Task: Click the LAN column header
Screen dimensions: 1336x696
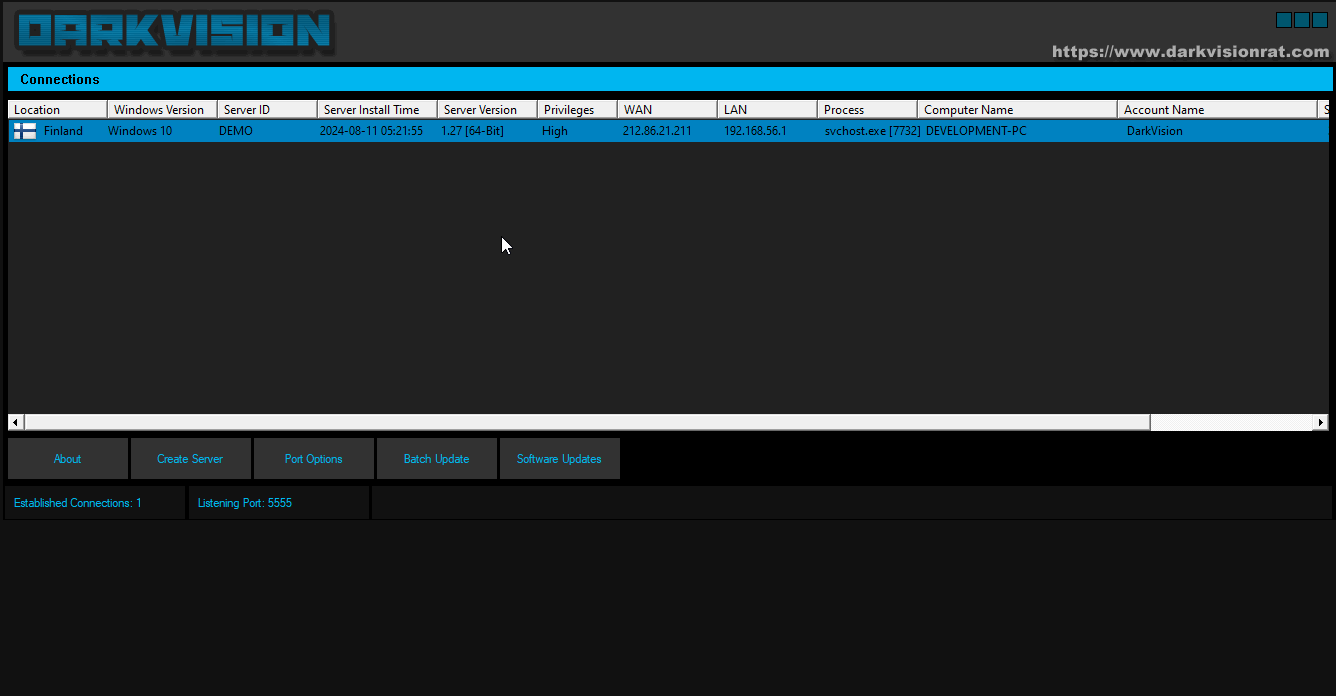Action: (x=767, y=109)
